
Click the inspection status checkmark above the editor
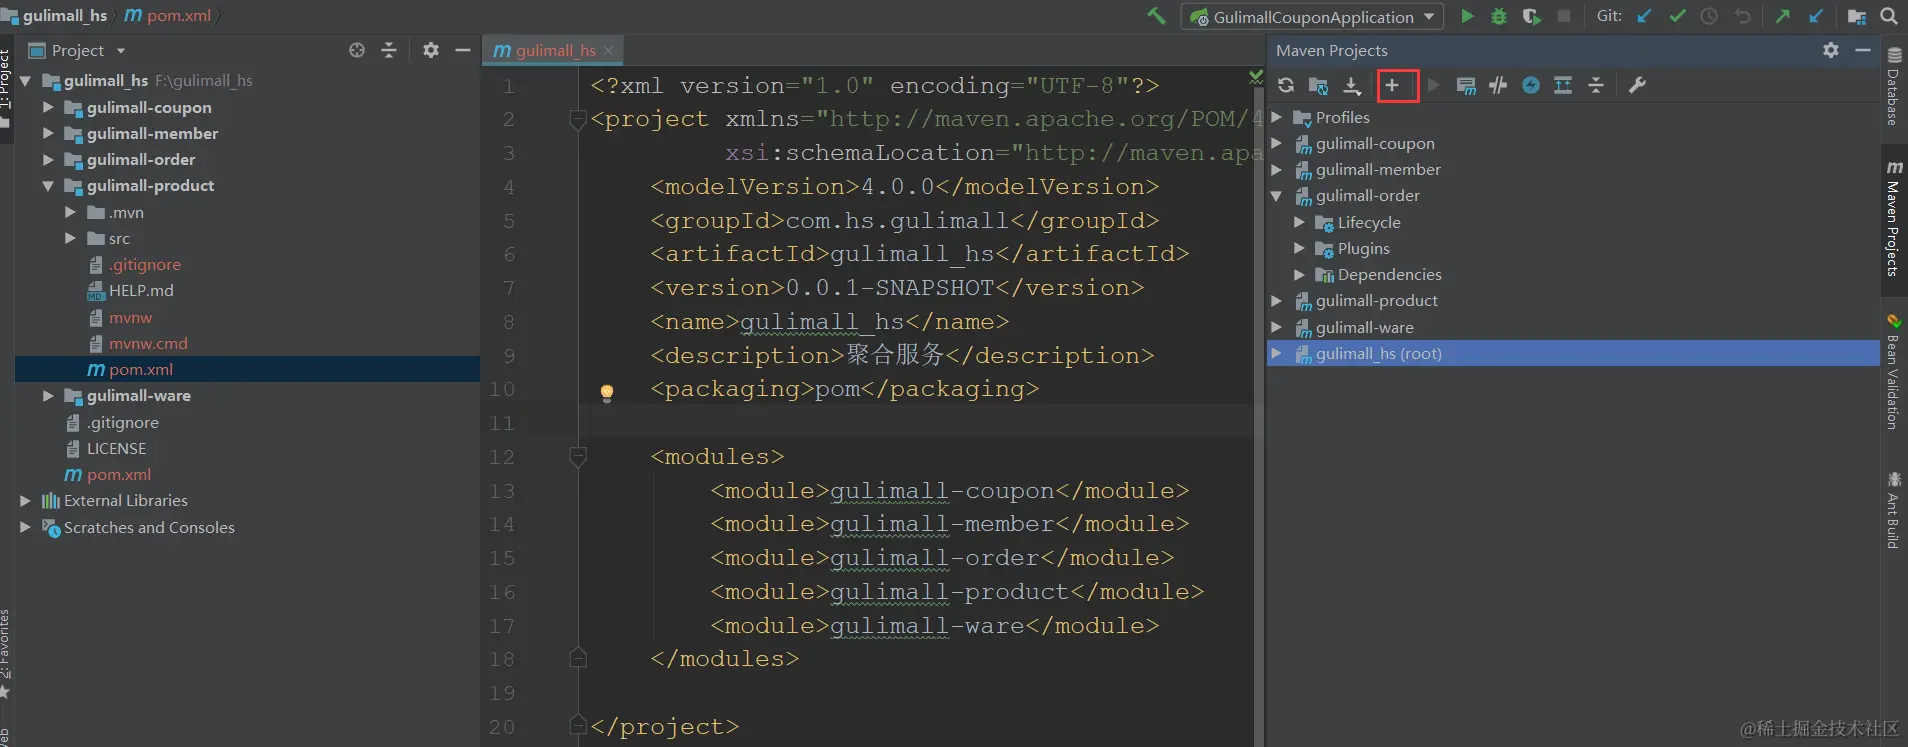(1255, 76)
